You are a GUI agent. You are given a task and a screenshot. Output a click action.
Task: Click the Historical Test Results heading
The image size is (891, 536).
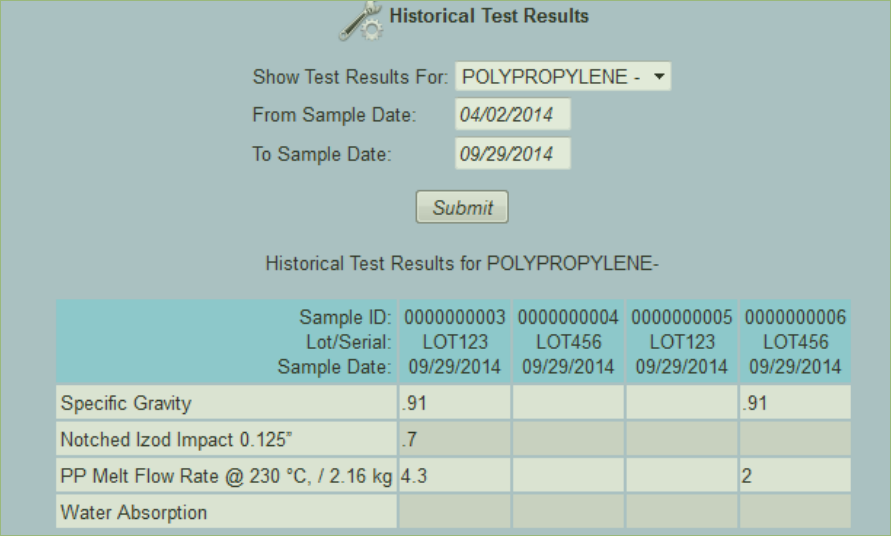489,16
